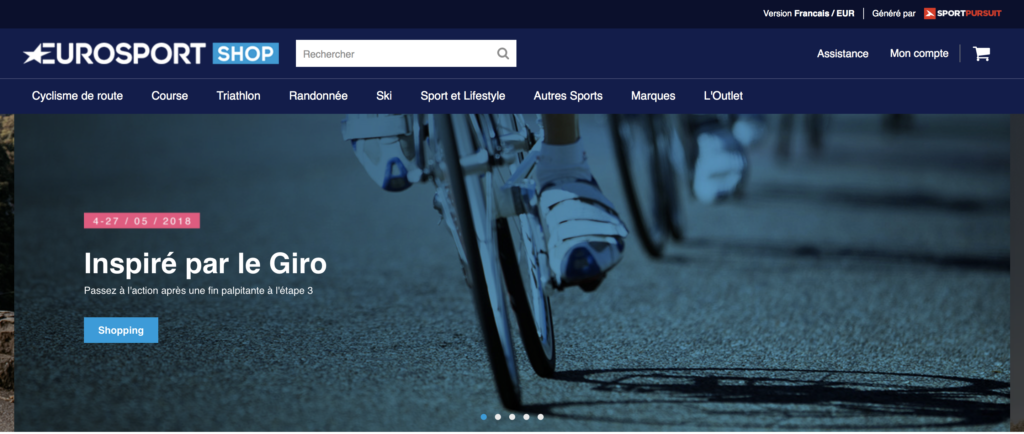Viewport: 1024px width, 434px height.
Task: Click the shopping cart icon
Action: tap(981, 54)
